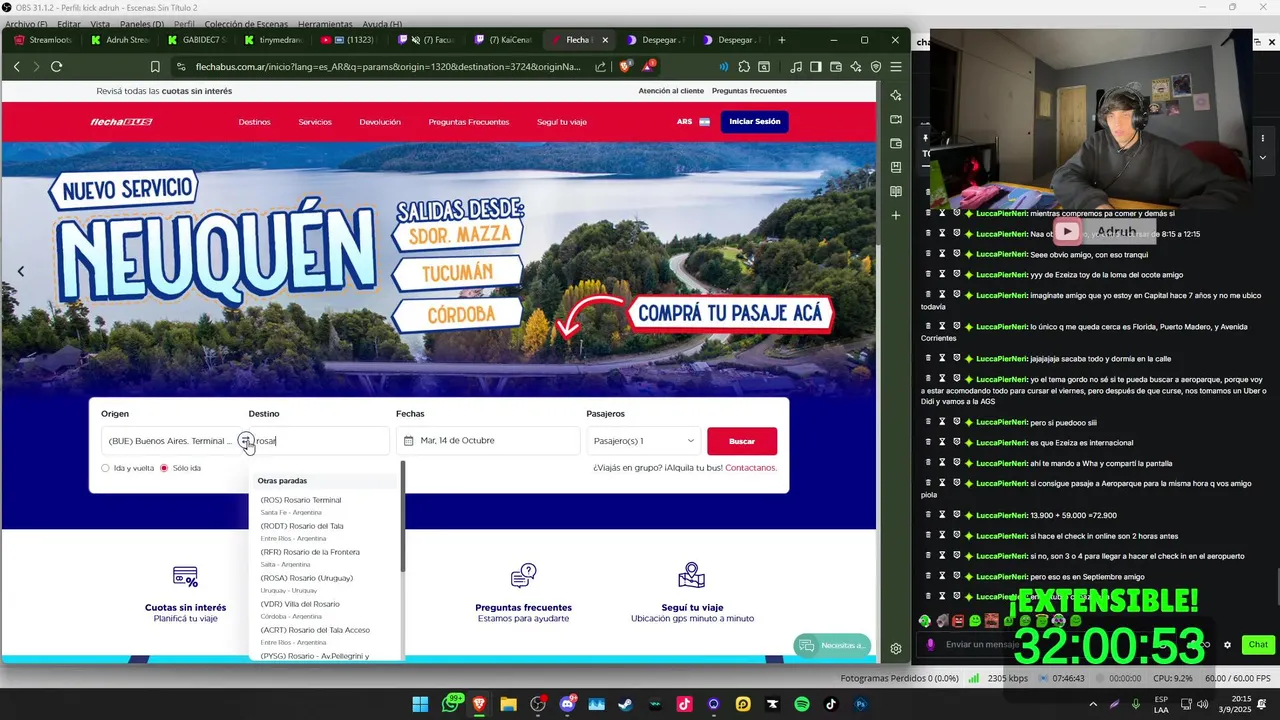Toggle the browser sidebar panel icon

(x=816, y=67)
